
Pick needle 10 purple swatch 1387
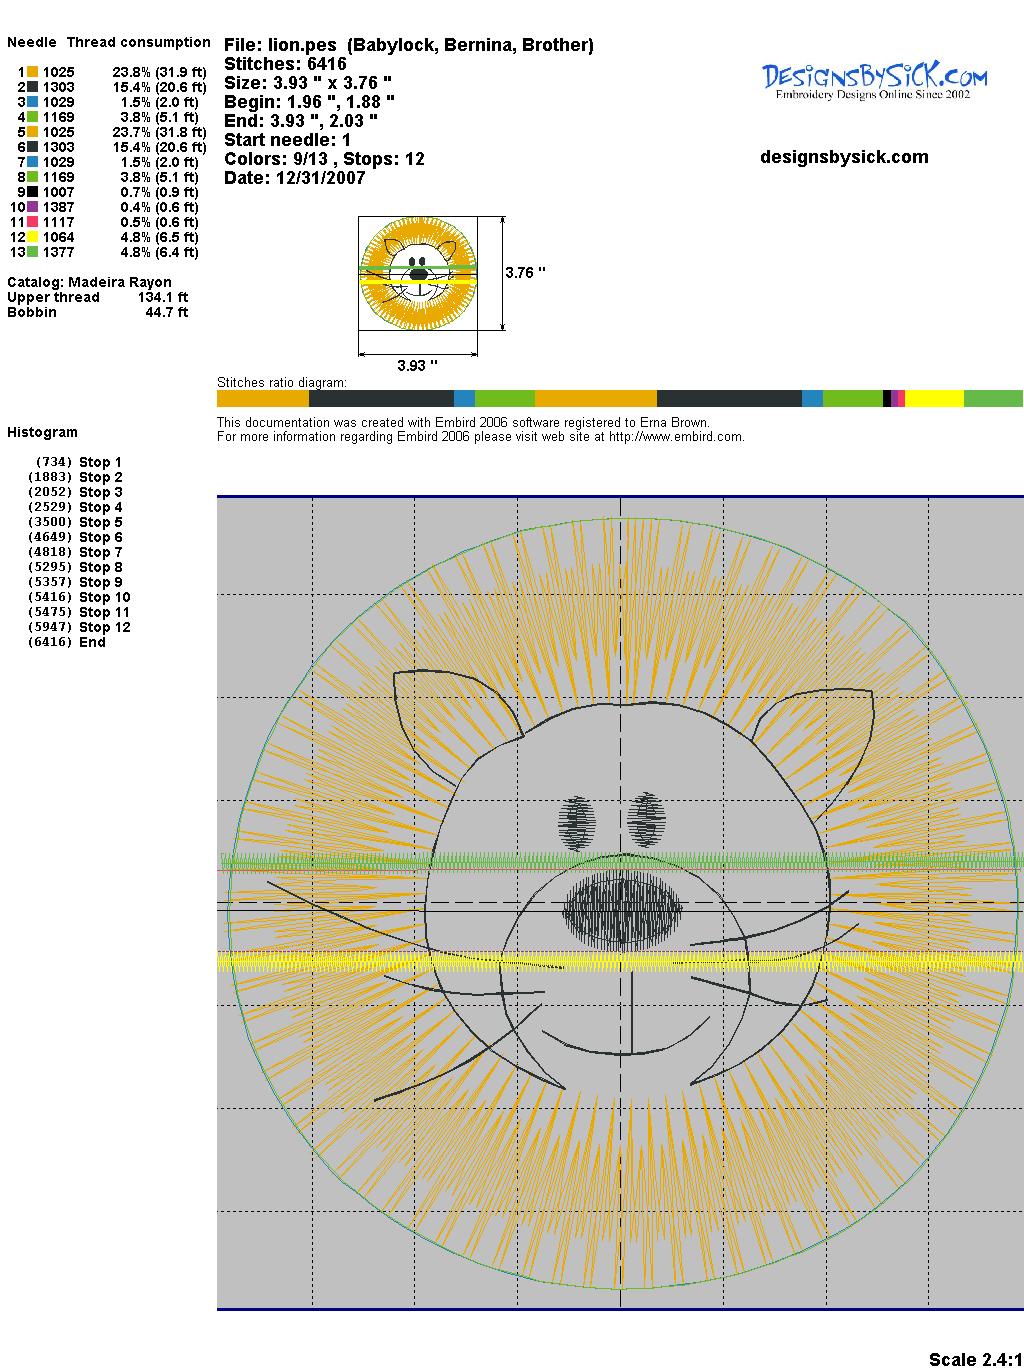click(x=33, y=207)
